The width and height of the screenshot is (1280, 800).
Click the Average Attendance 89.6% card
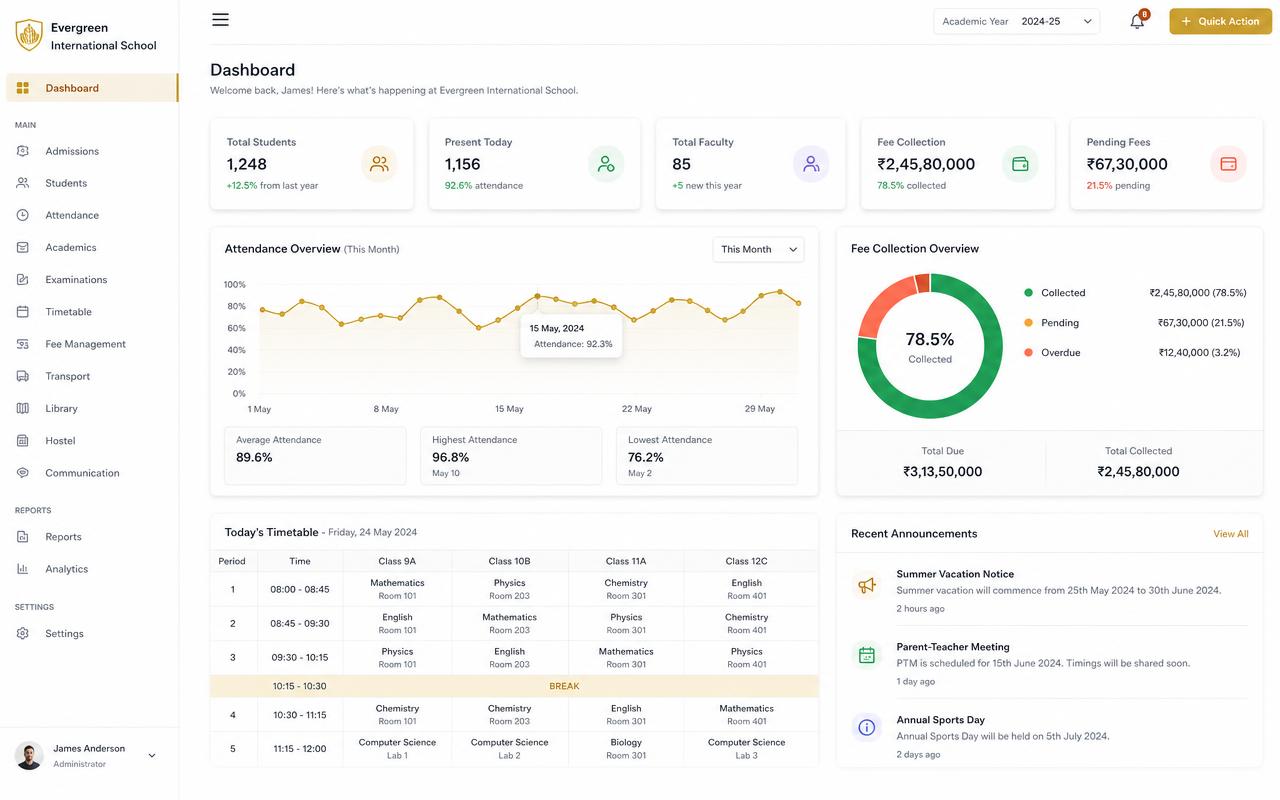[x=315, y=456]
